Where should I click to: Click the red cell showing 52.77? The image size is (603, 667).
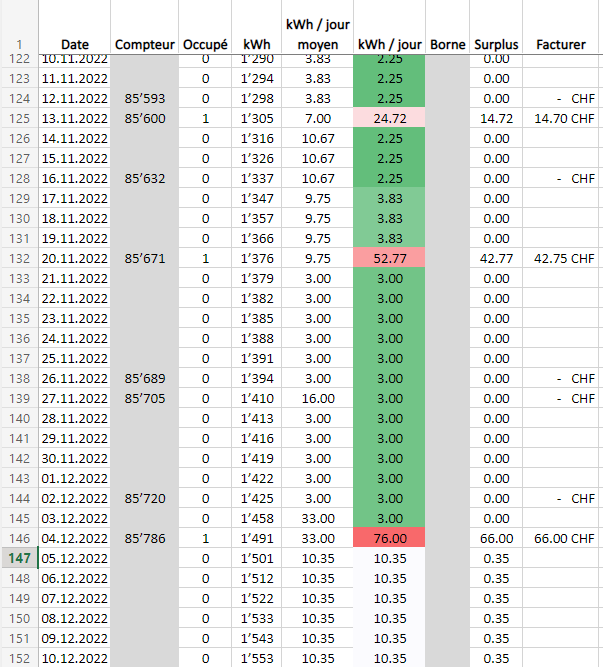point(389,258)
